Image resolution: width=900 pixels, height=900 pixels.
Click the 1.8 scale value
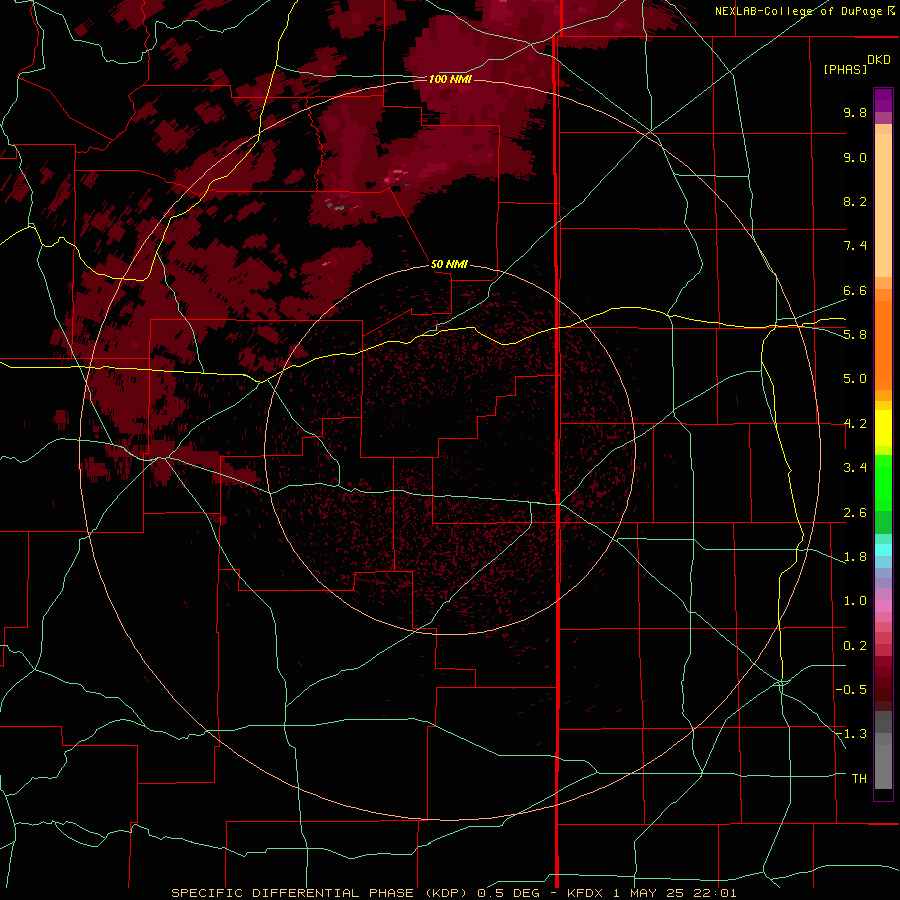point(855,557)
